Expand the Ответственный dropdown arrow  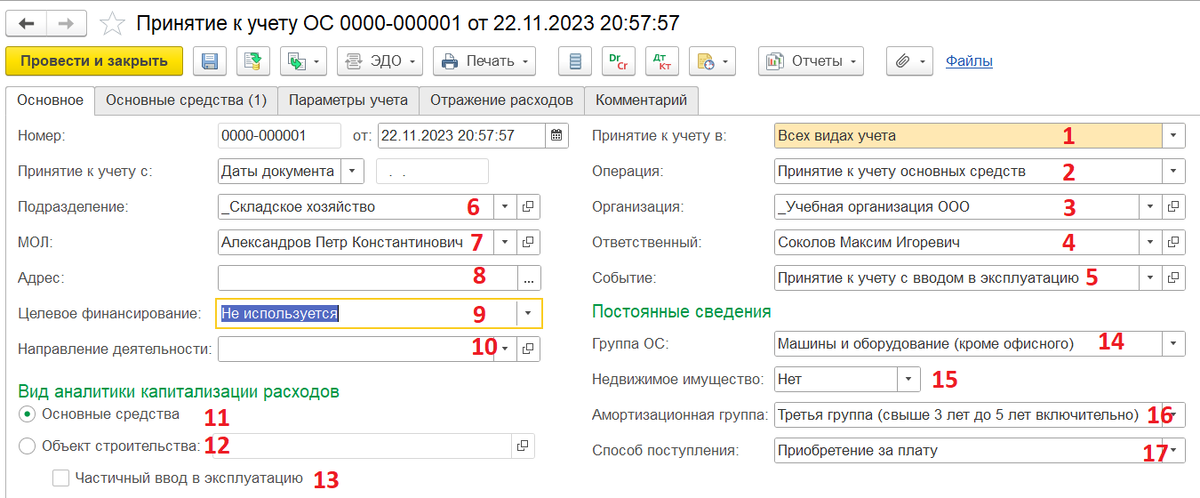click(1150, 242)
